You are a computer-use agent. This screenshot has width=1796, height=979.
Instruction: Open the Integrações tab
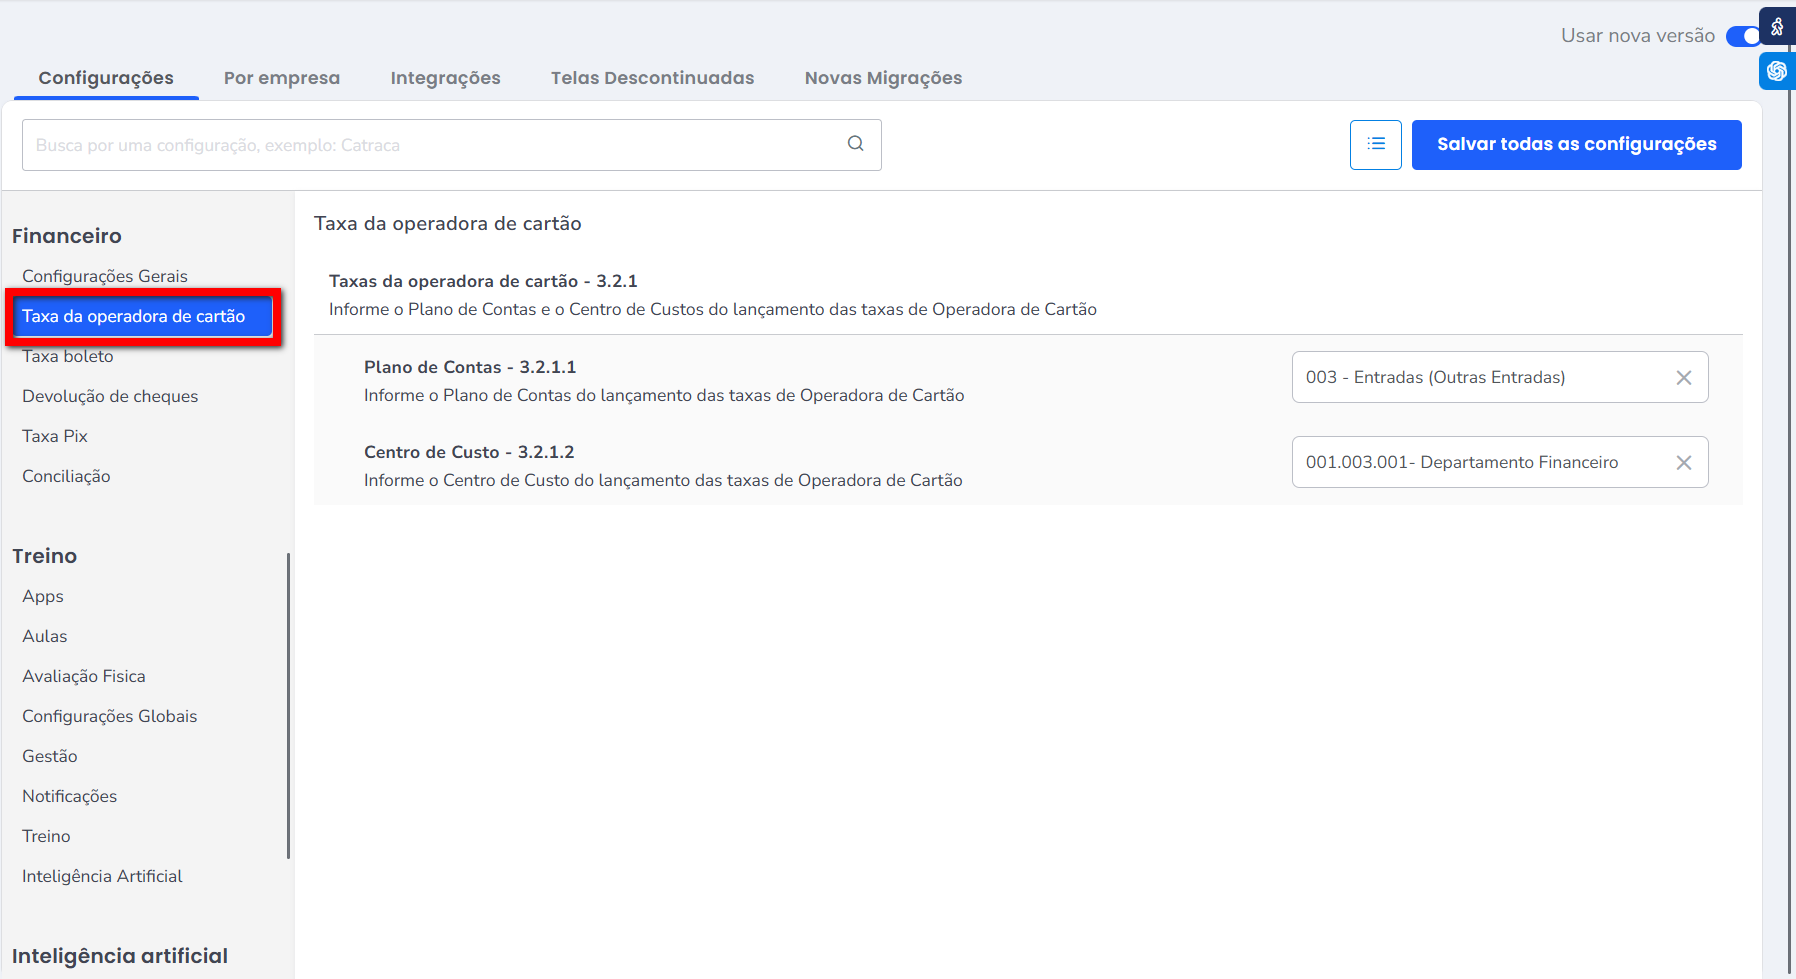tap(445, 78)
